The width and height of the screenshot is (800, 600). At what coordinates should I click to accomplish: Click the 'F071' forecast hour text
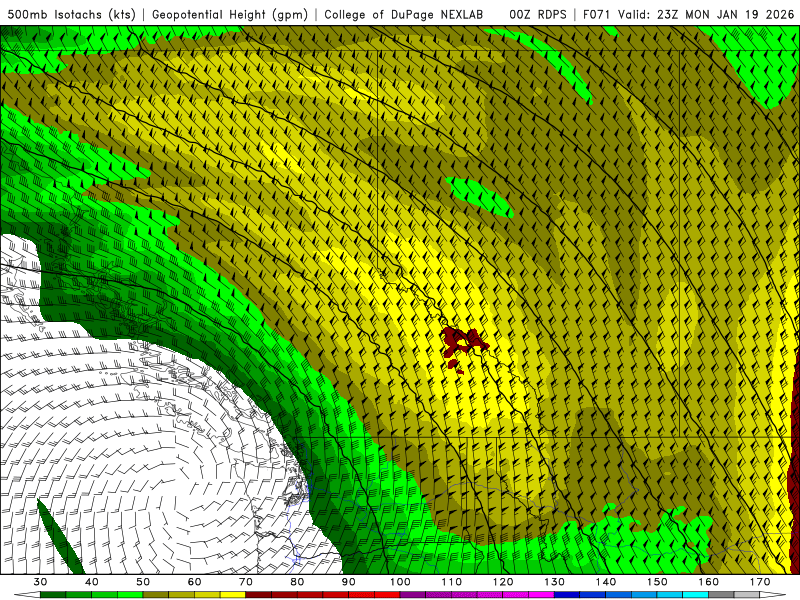(x=597, y=14)
